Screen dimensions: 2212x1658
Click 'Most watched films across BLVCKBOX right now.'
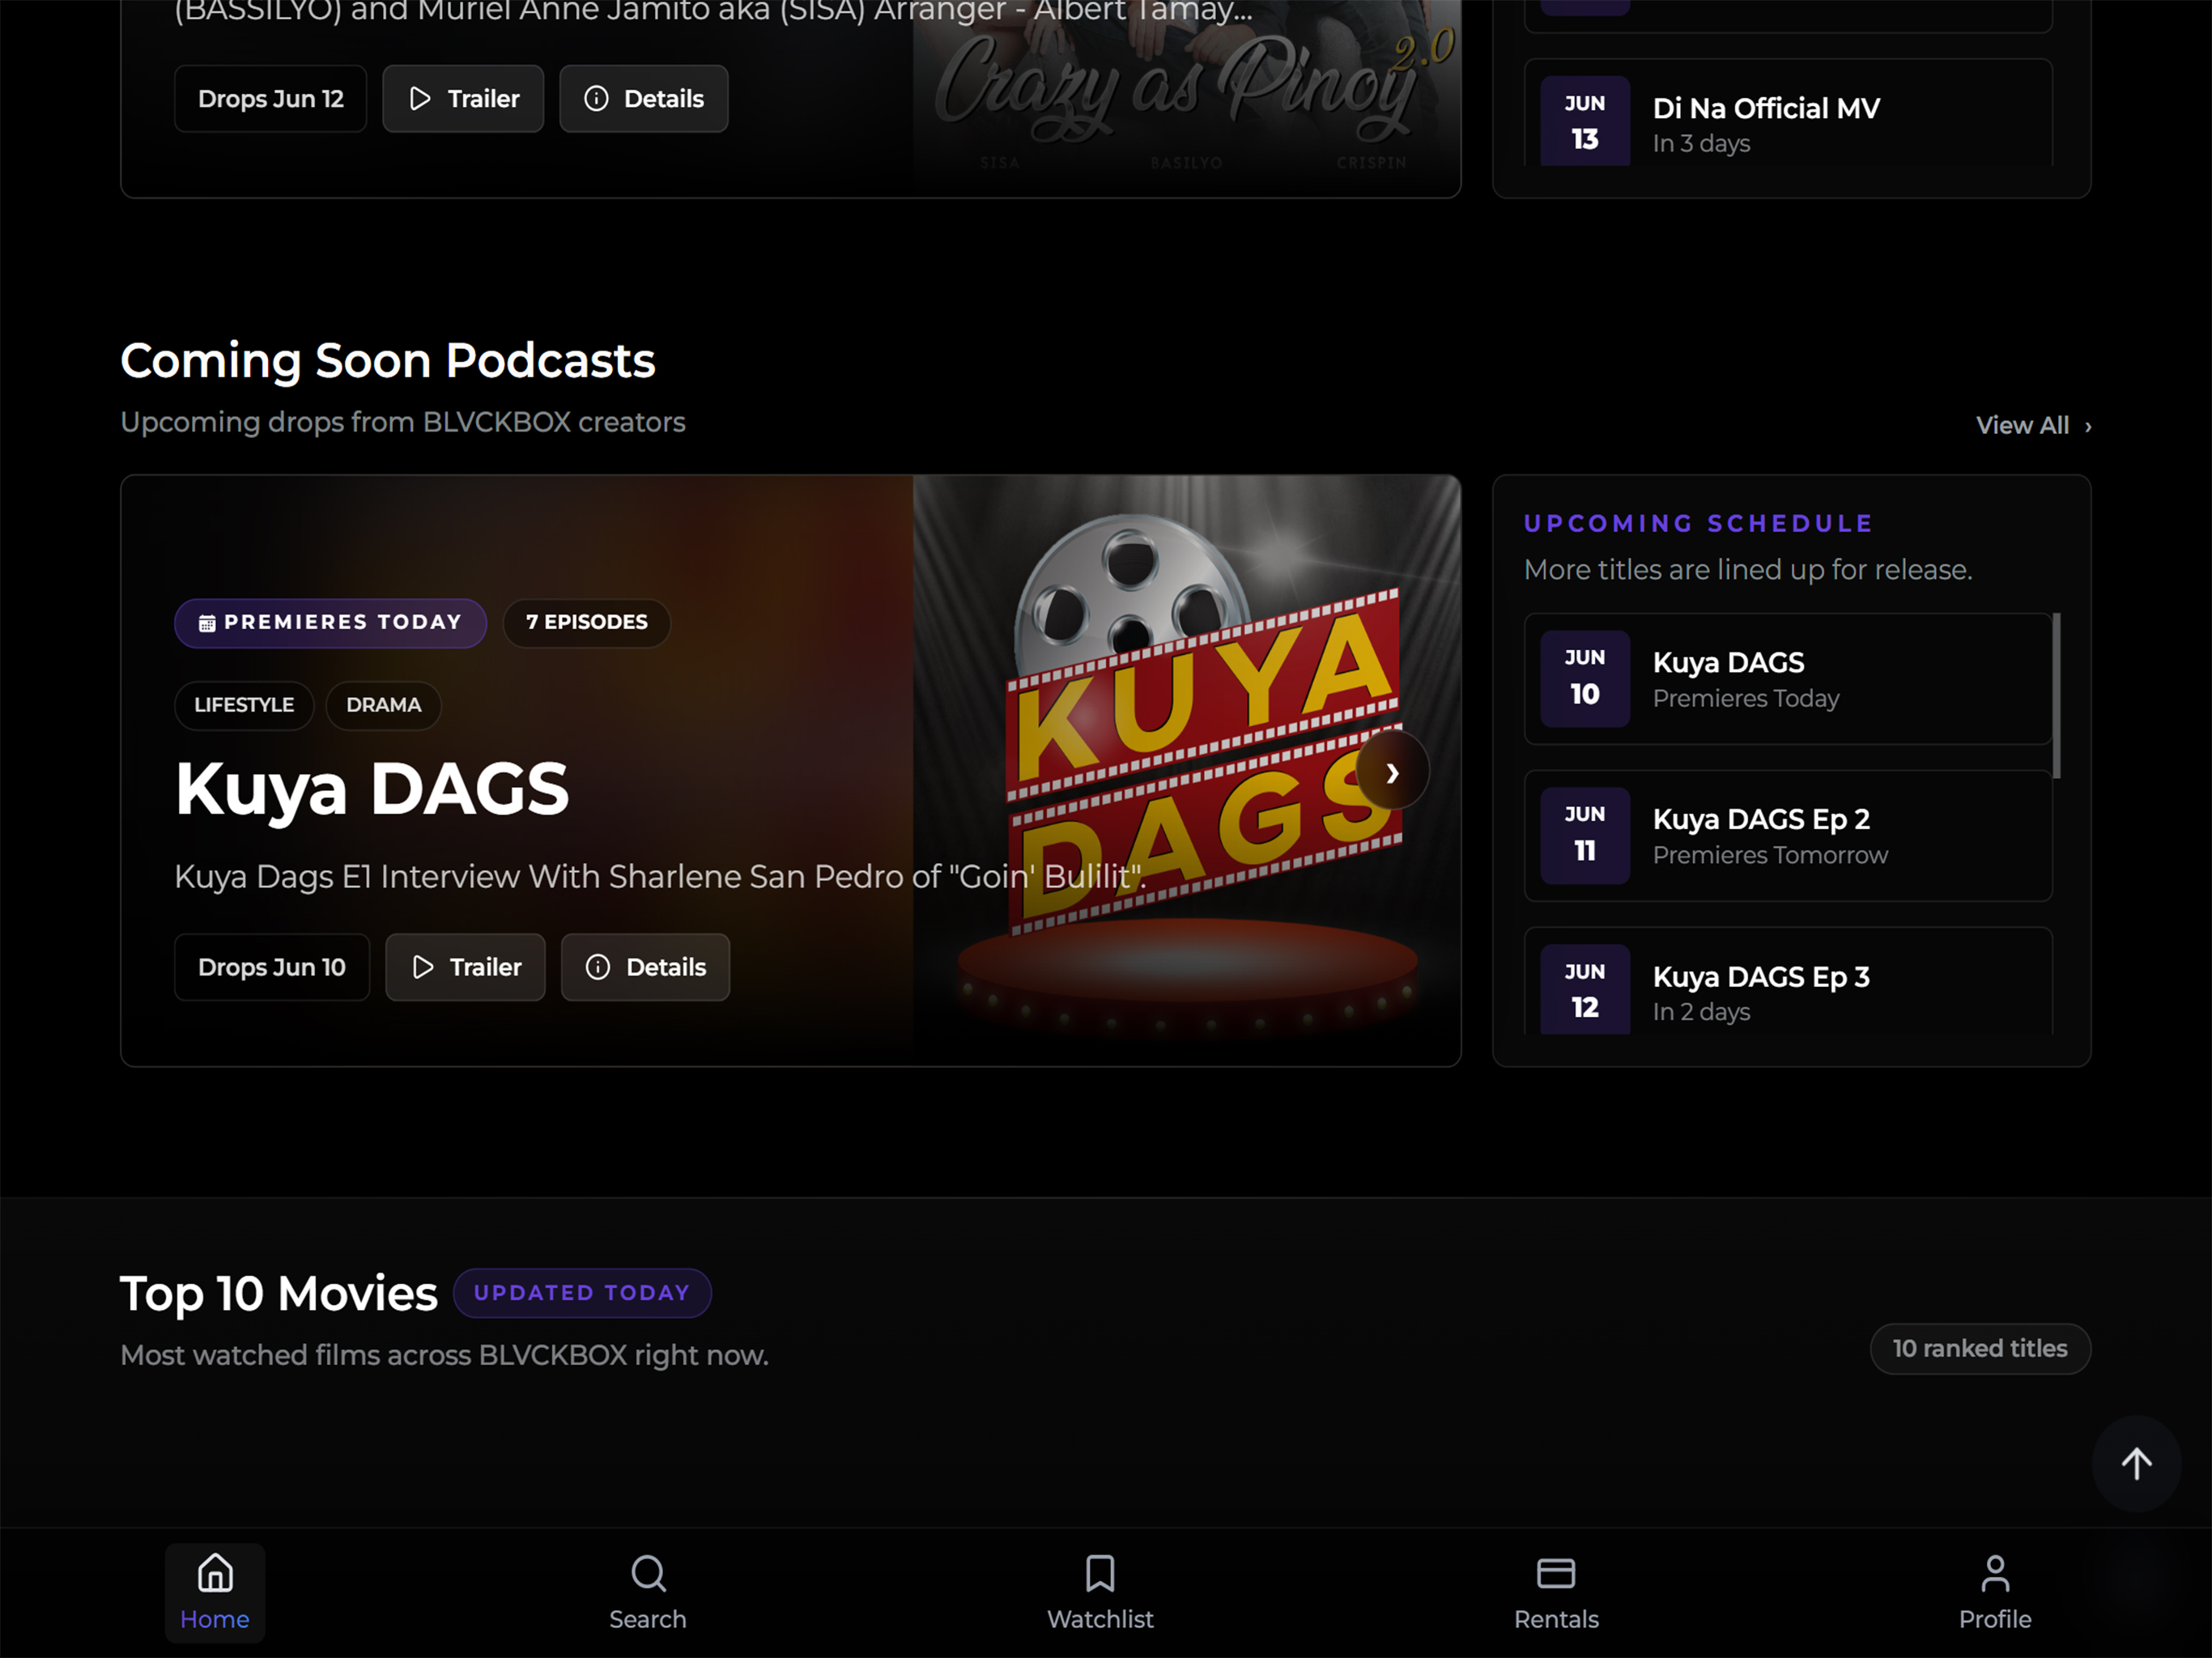[x=444, y=1355]
